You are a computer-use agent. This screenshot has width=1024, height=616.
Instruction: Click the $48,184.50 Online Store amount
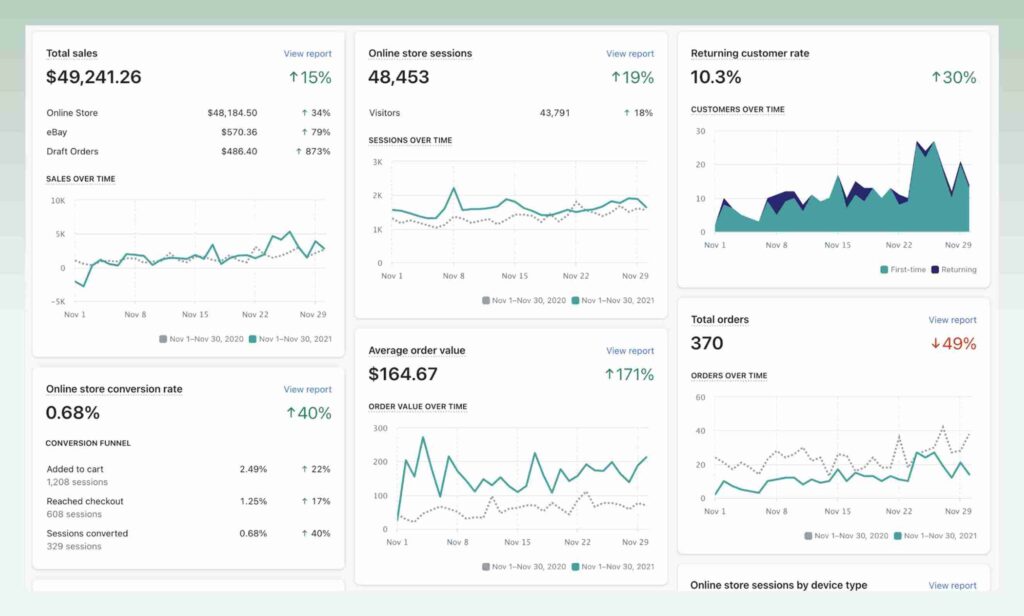tap(232, 113)
